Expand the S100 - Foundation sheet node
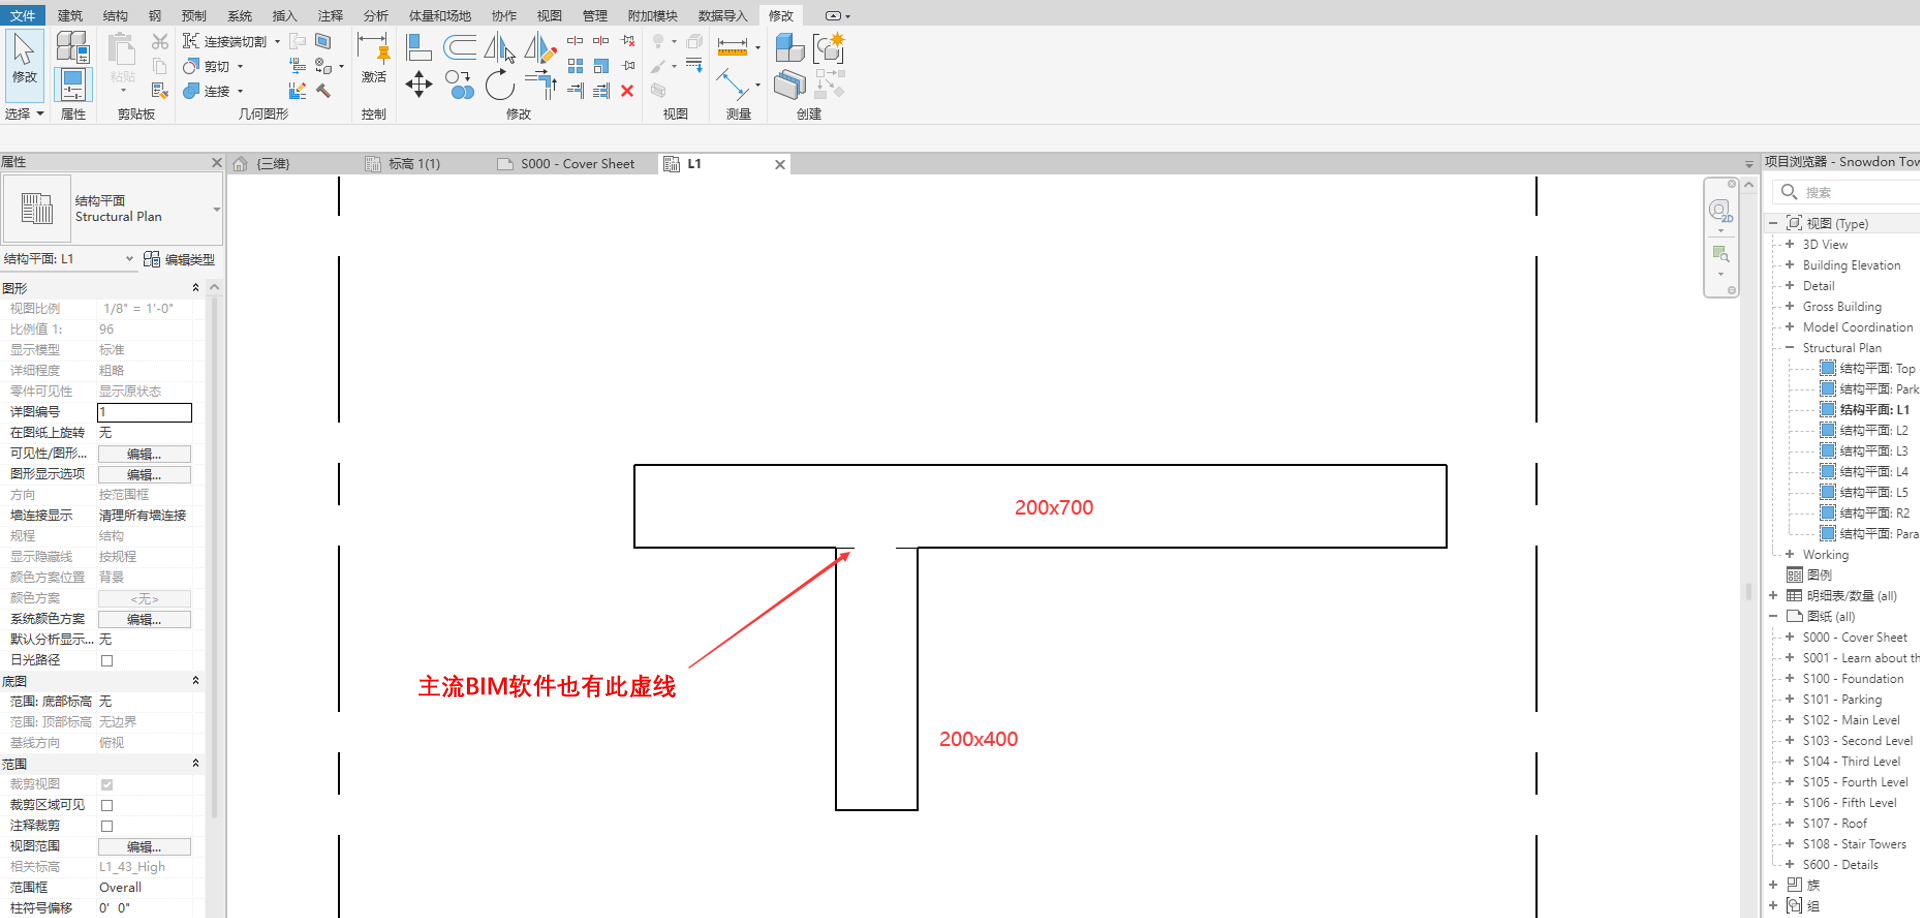This screenshot has height=918, width=1920. pyautogui.click(x=1790, y=679)
